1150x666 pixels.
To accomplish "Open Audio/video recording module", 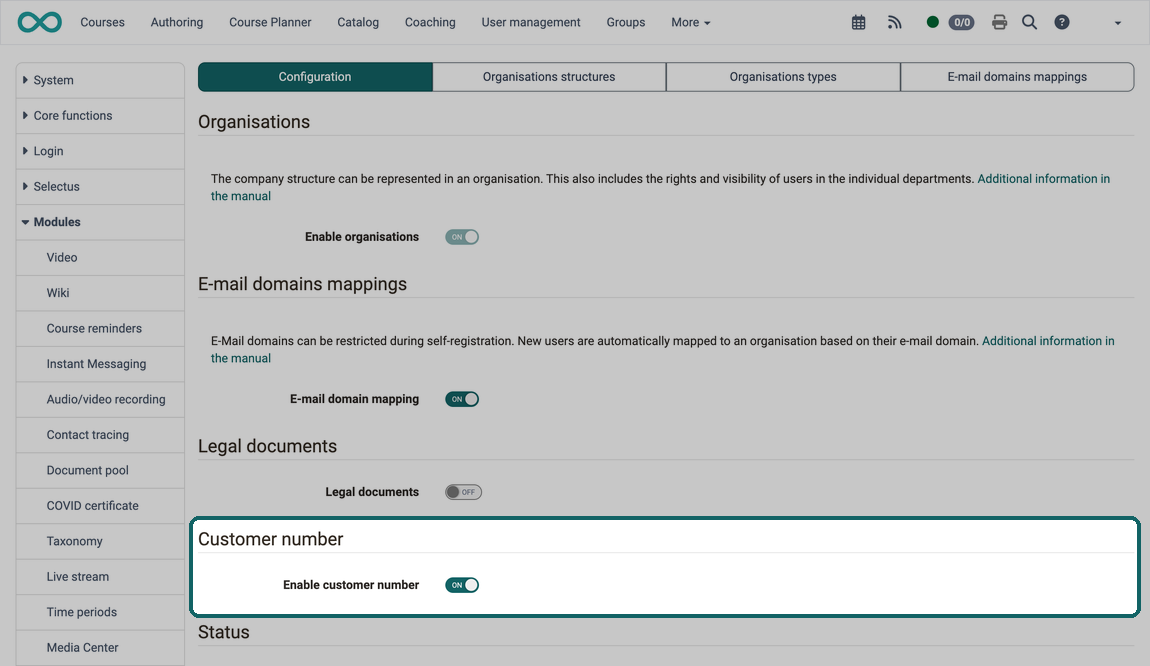I will coord(100,399).
